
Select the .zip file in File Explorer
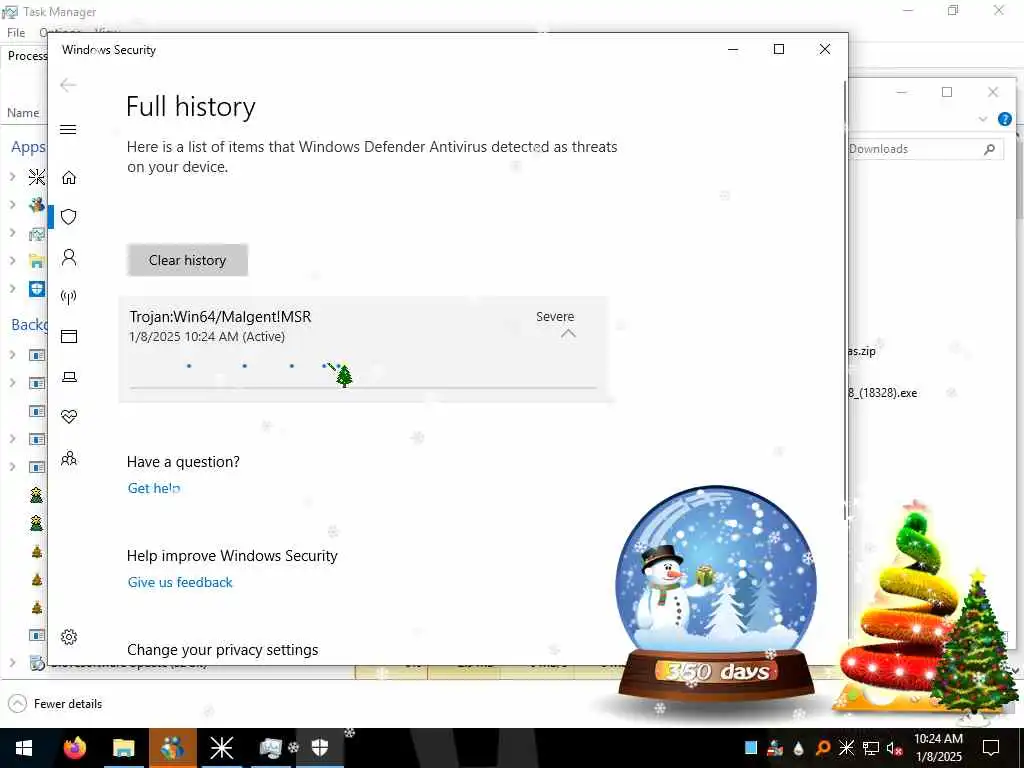pyautogui.click(x=862, y=351)
